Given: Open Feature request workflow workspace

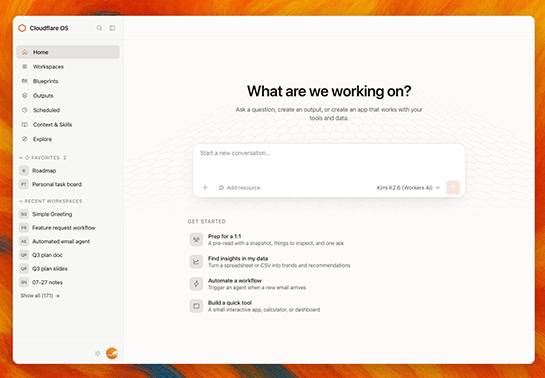Looking at the screenshot, I should coord(68,228).
